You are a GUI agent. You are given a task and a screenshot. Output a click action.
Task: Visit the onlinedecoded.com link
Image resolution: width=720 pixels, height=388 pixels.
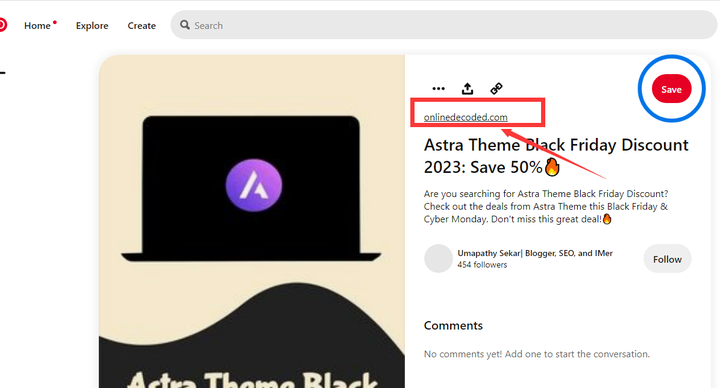pyautogui.click(x=466, y=117)
